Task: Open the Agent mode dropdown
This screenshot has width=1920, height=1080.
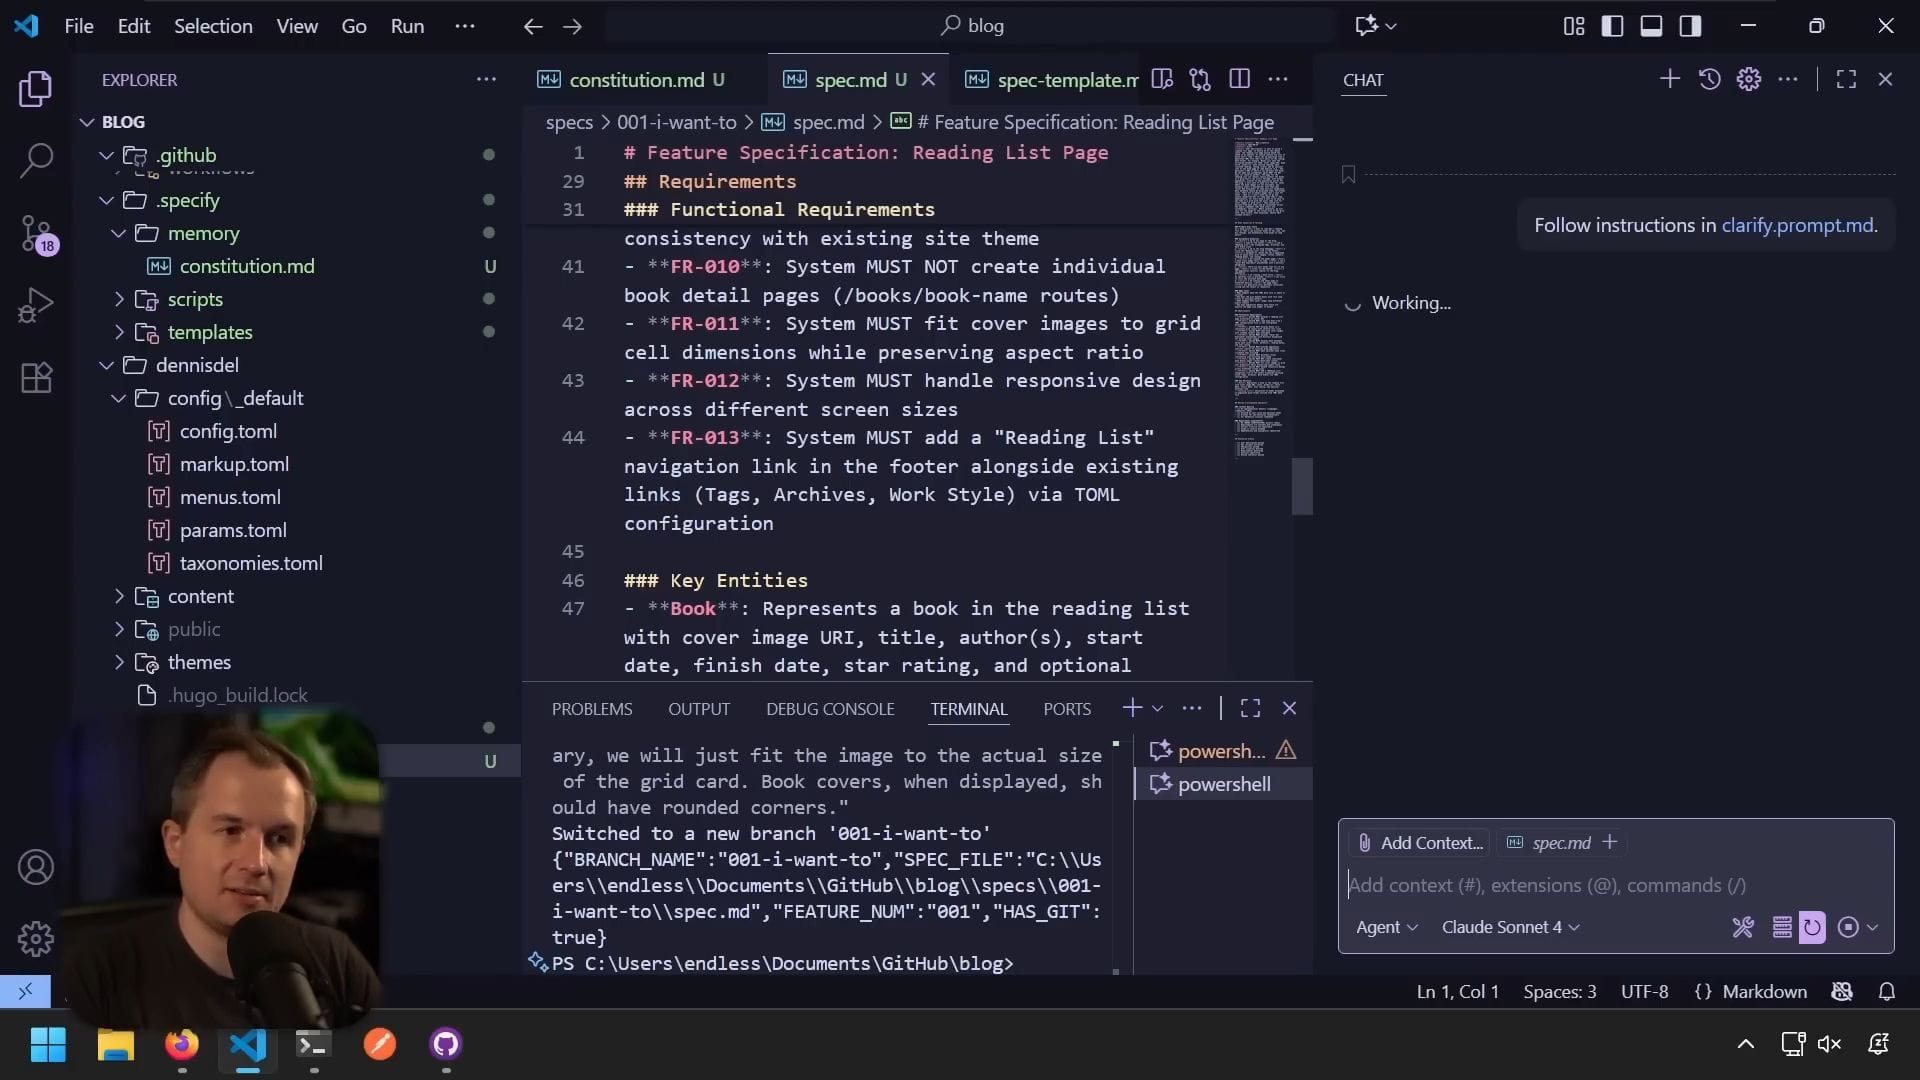Action: [1386, 927]
